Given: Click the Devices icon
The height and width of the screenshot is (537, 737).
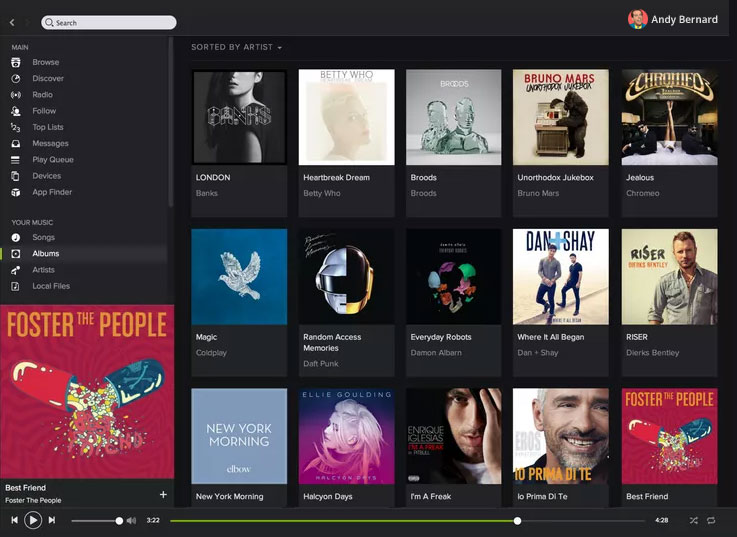Looking at the screenshot, I should point(16,176).
